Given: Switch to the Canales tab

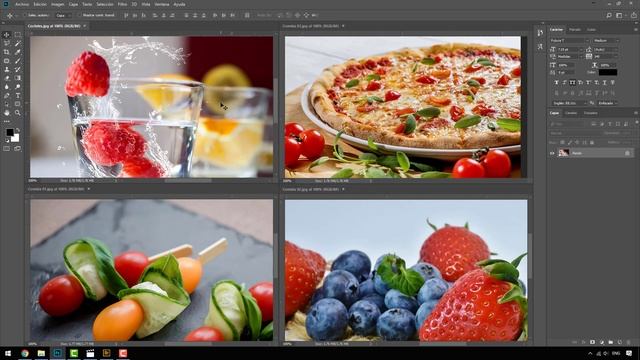Looking at the screenshot, I should click(571, 113).
